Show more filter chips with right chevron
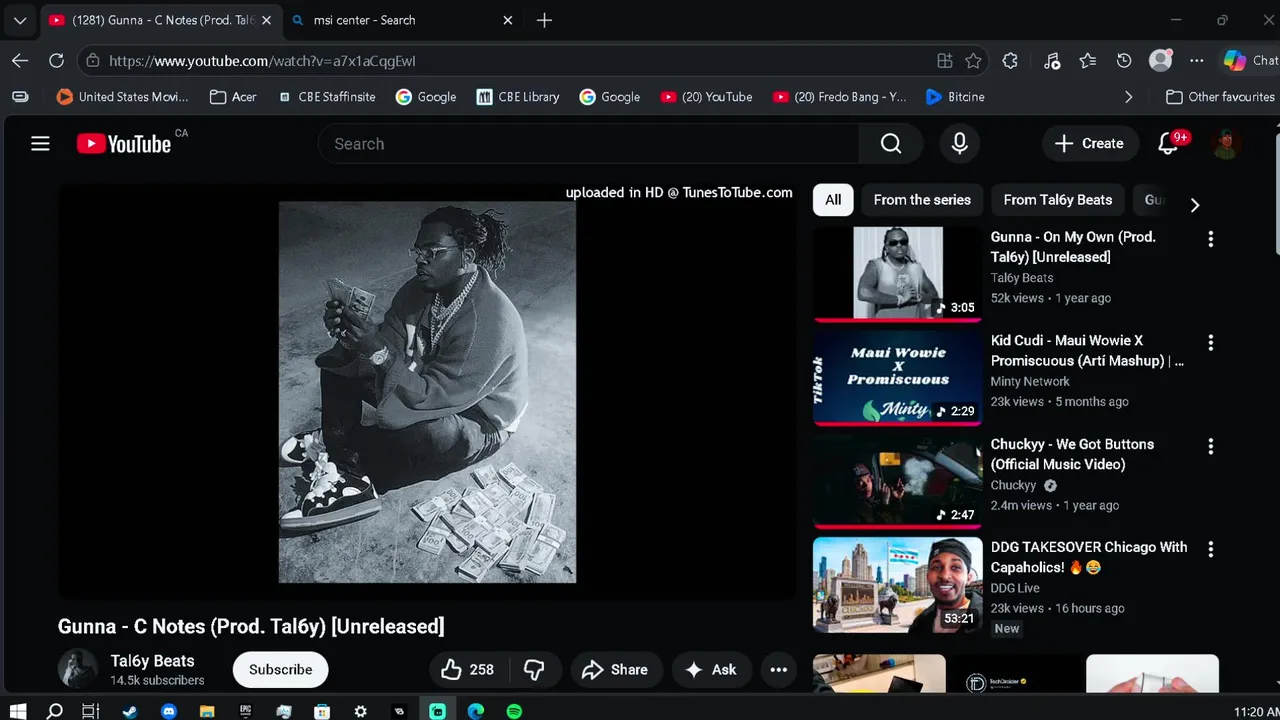 [1194, 204]
